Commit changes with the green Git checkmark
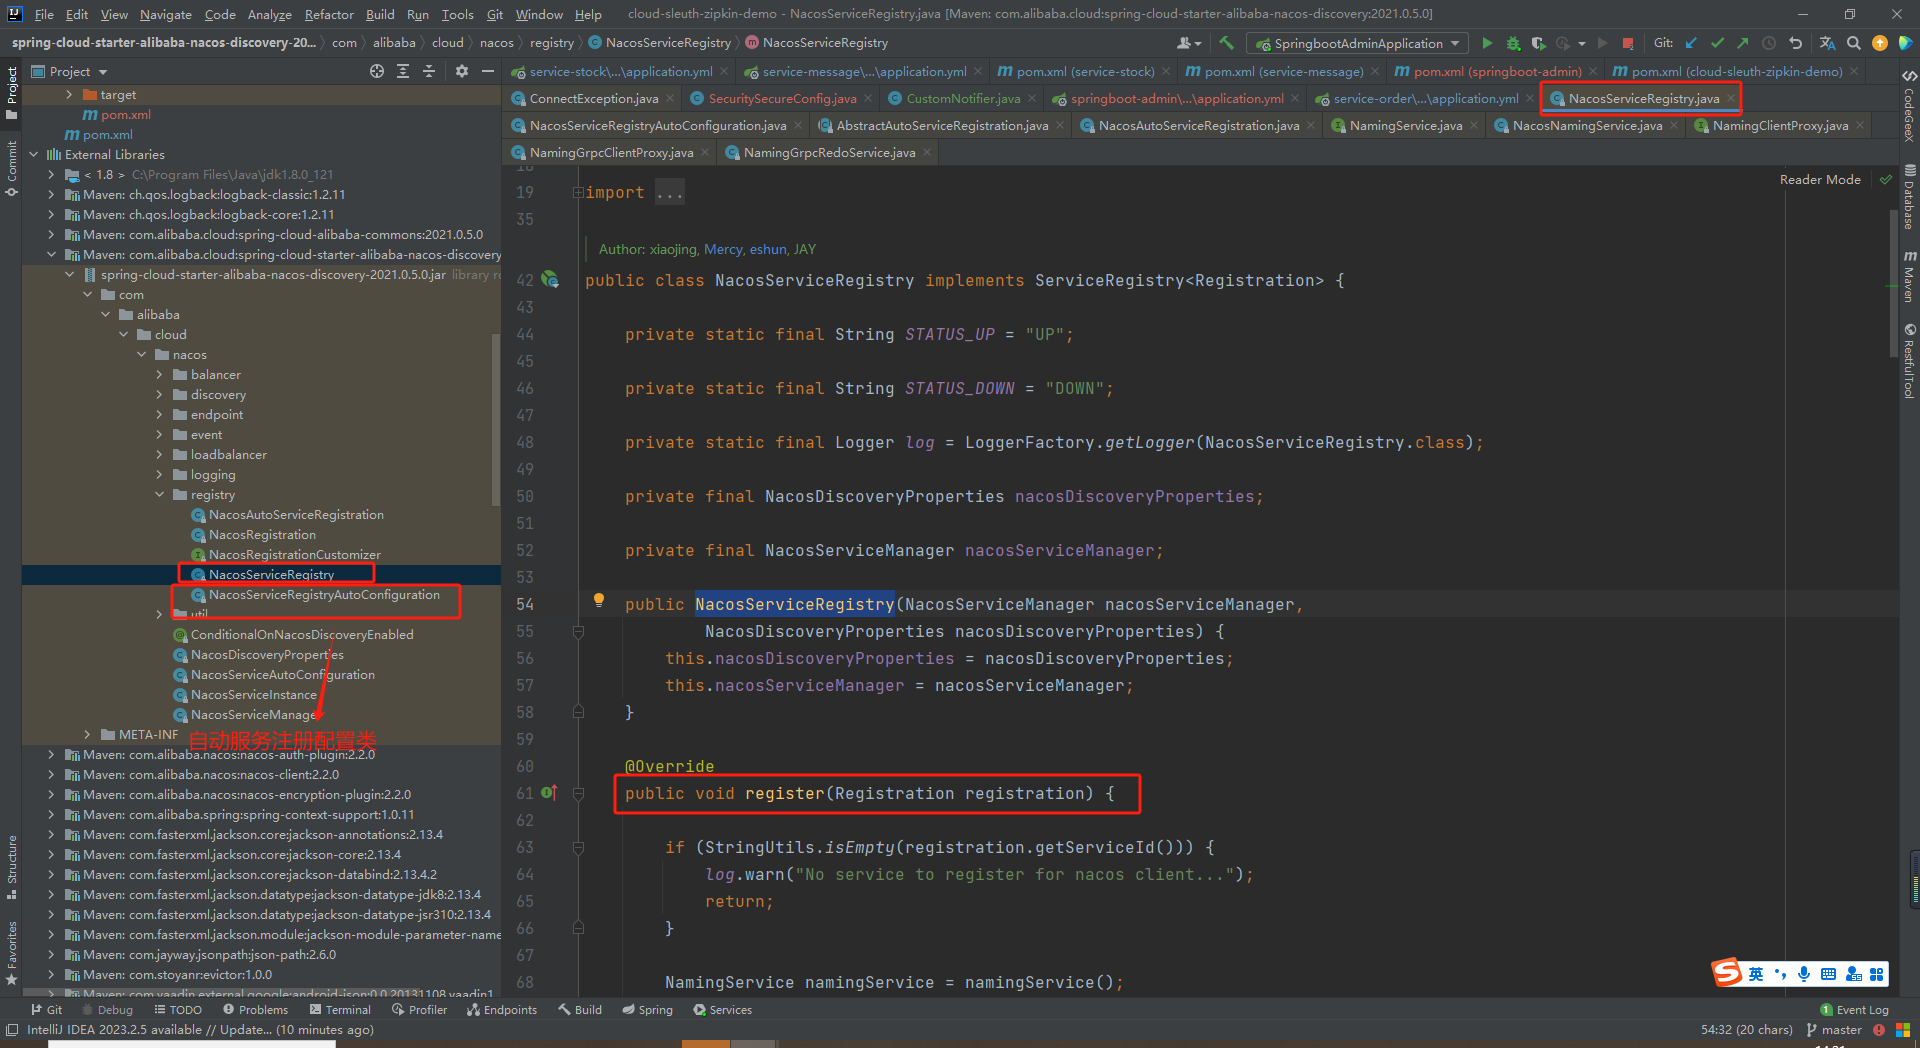Image resolution: width=1920 pixels, height=1048 pixels. [1717, 43]
